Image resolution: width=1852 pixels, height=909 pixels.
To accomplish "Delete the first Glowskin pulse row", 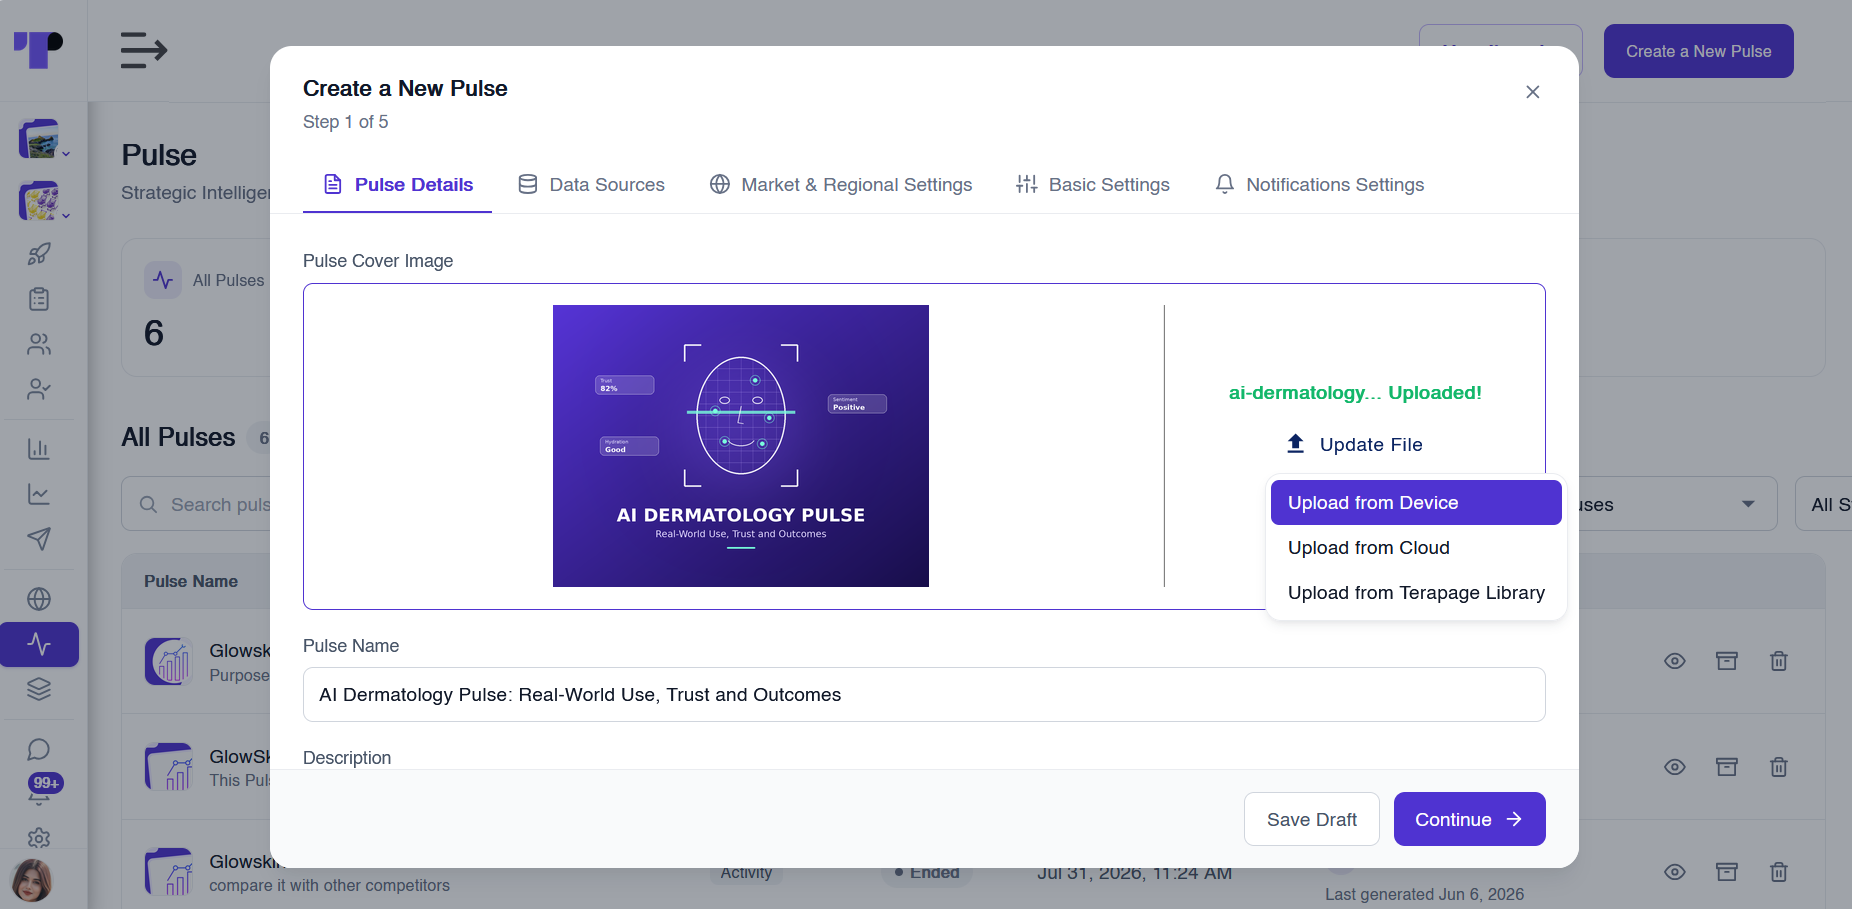I will 1779,661.
